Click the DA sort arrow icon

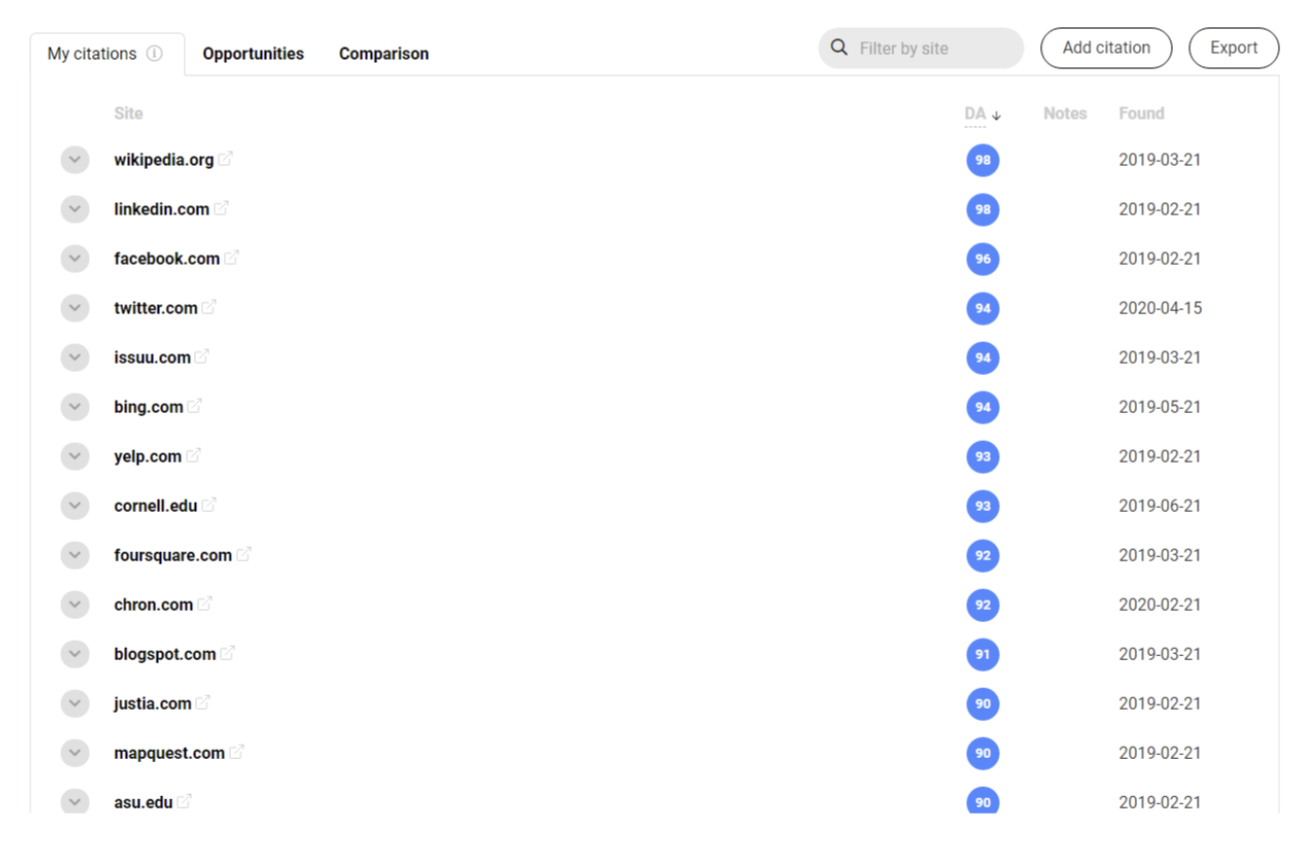(996, 115)
